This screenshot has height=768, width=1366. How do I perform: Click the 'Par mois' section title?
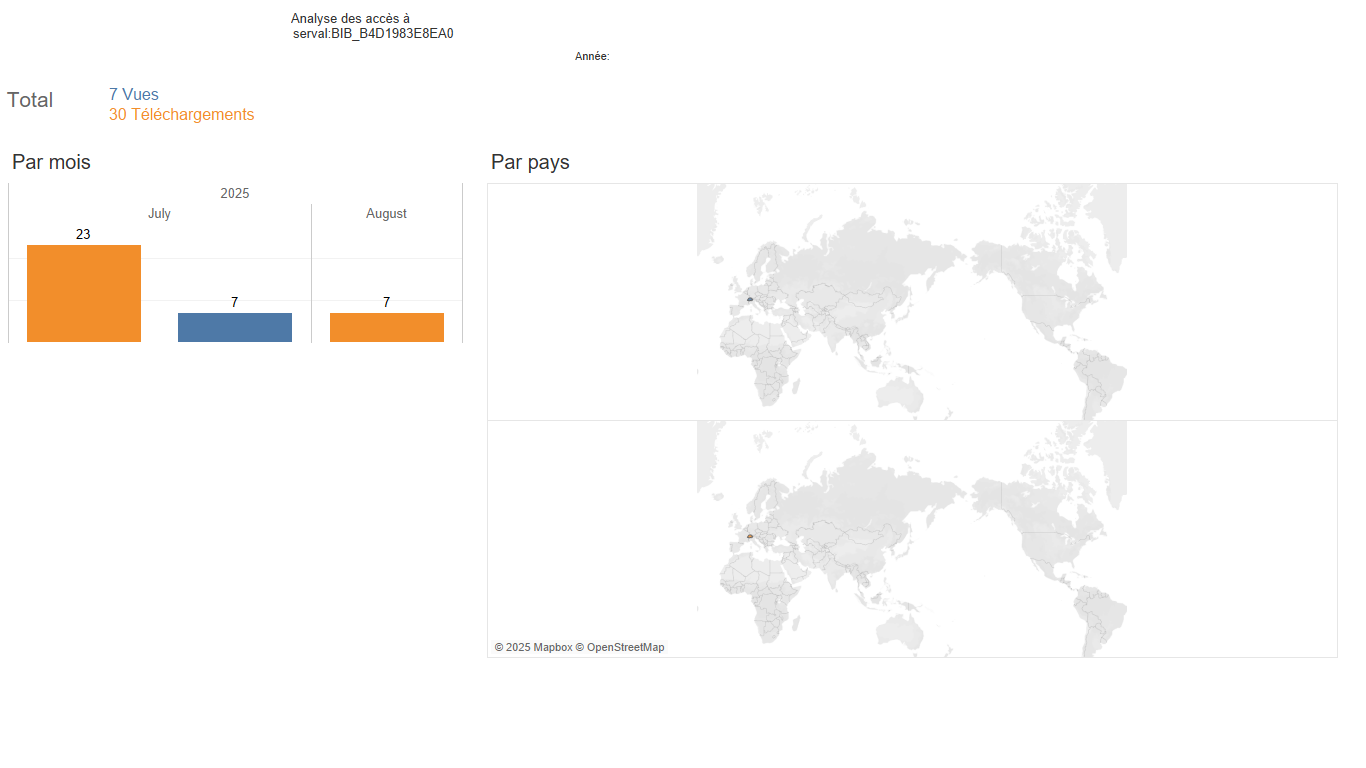click(x=51, y=162)
